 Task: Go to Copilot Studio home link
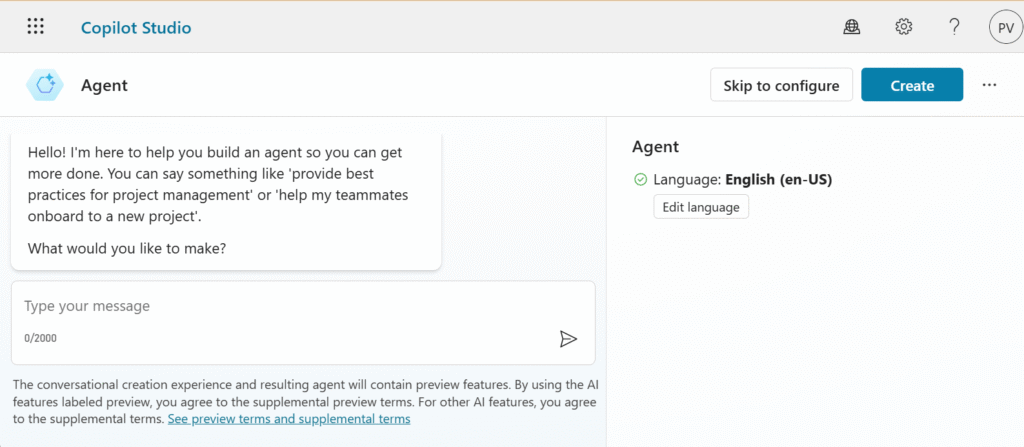tap(136, 28)
